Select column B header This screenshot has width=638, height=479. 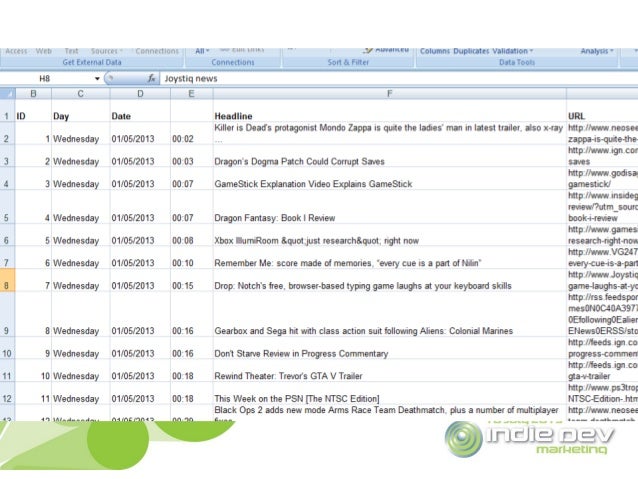(33, 94)
